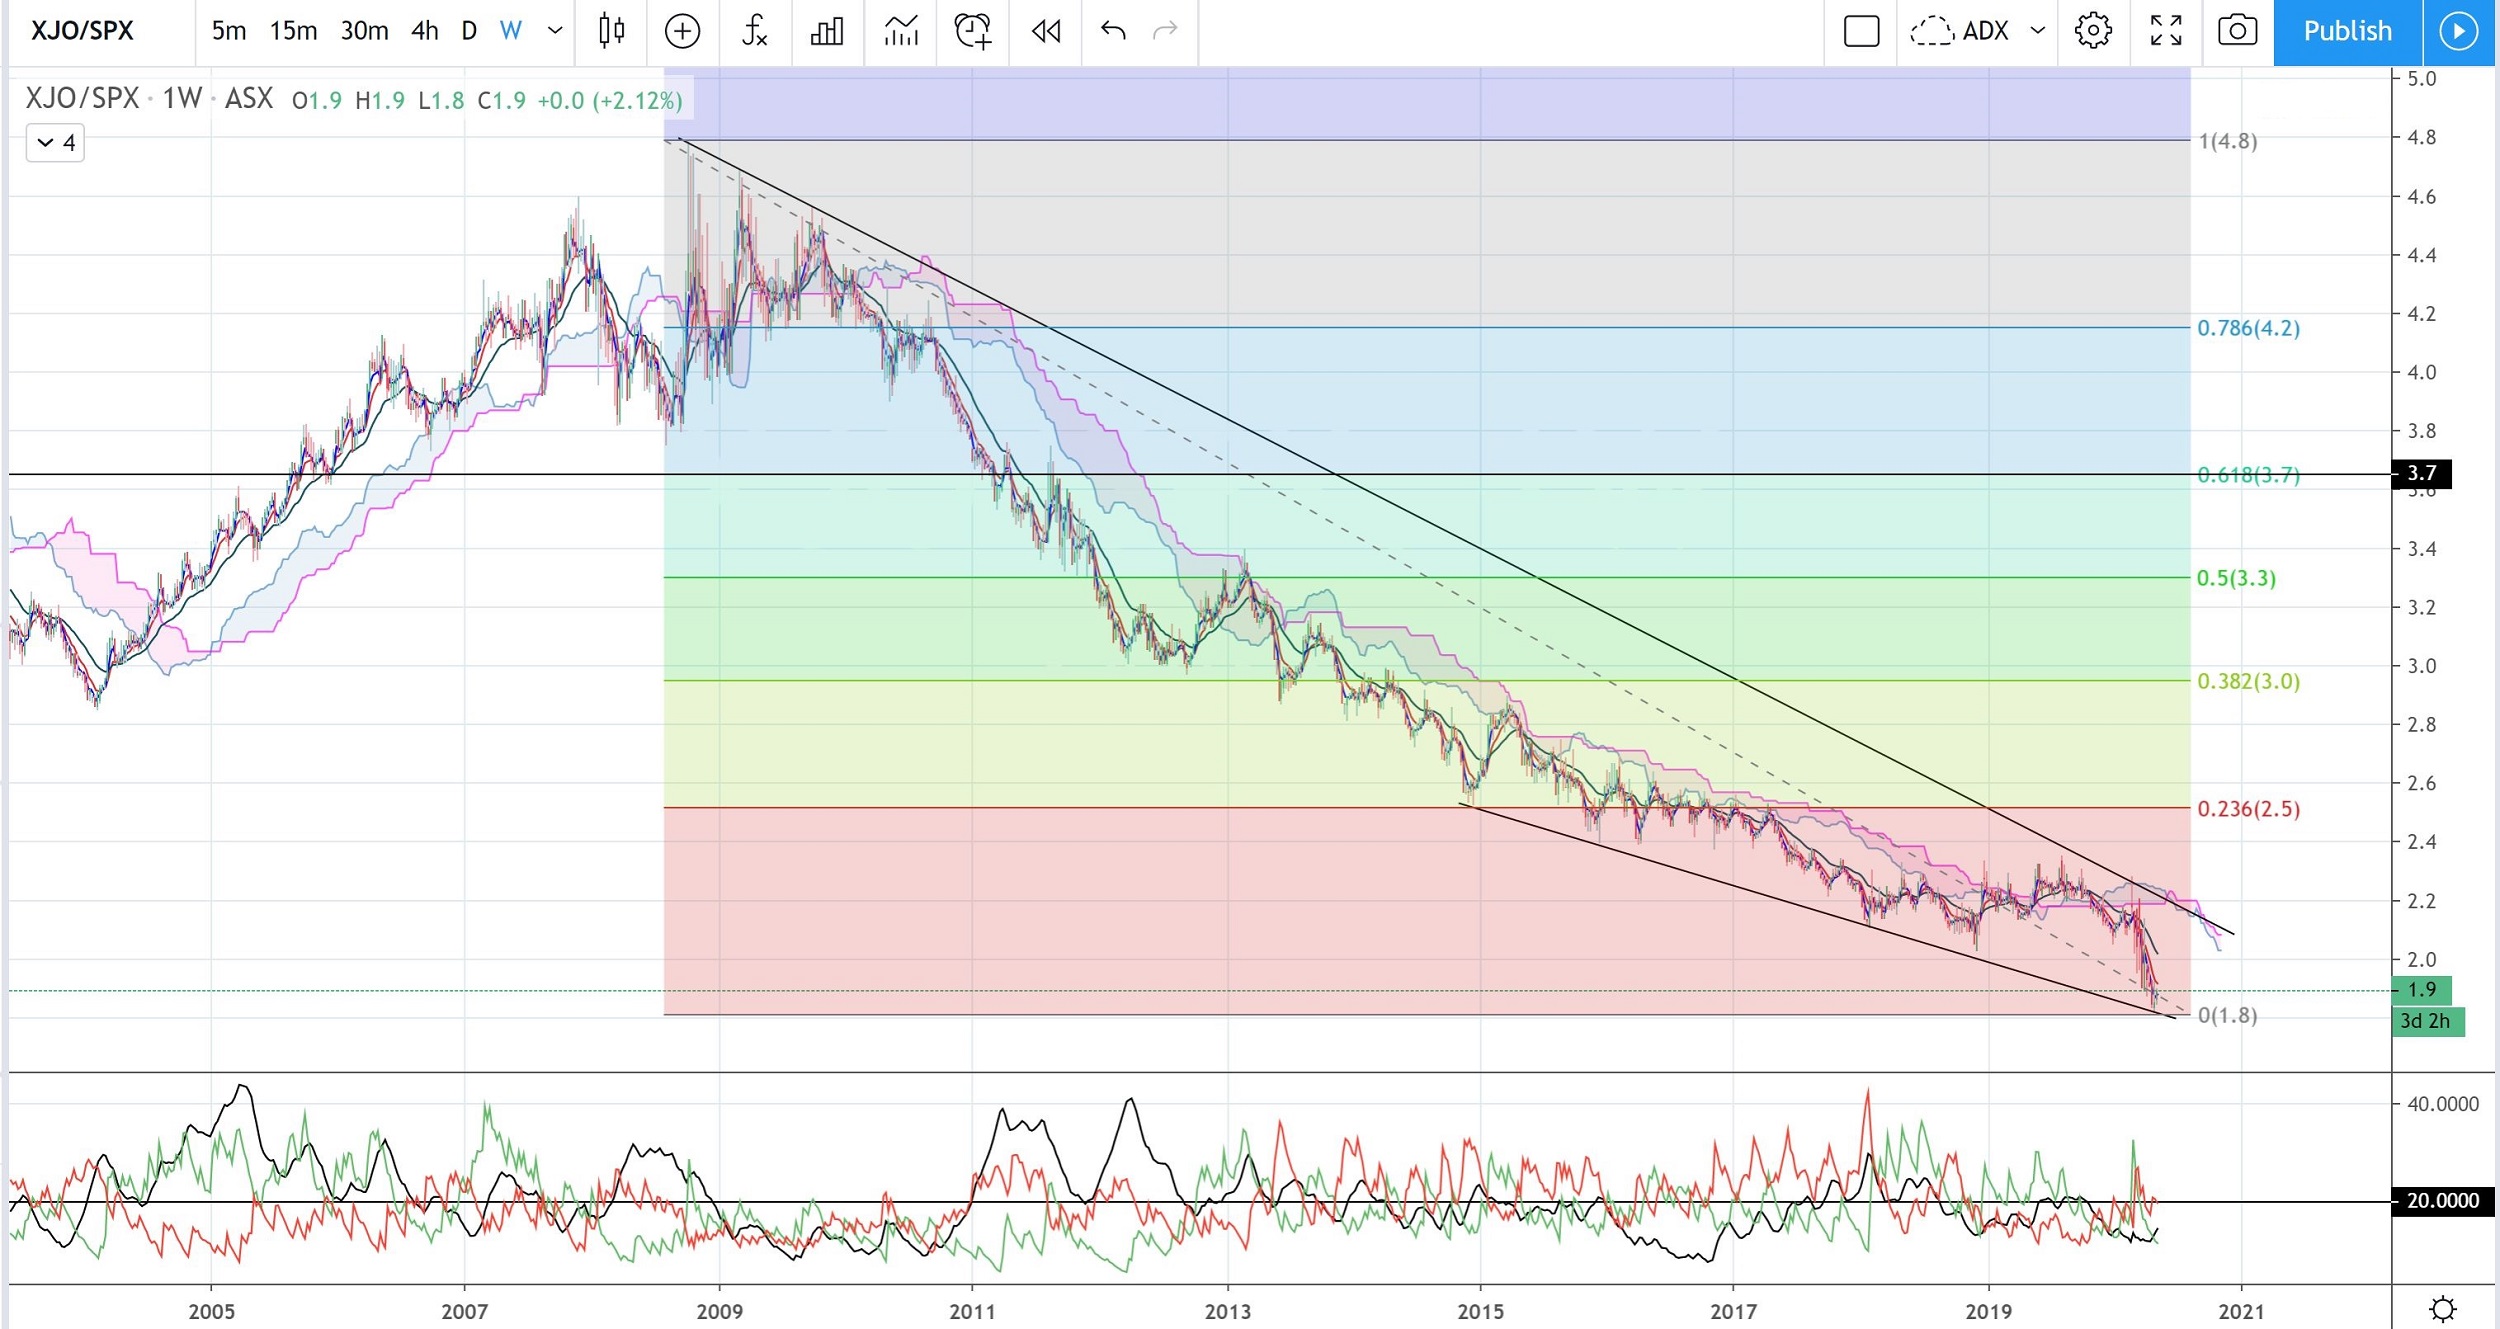Click the compare or add symbol icon
2500x1329 pixels.
682,31
